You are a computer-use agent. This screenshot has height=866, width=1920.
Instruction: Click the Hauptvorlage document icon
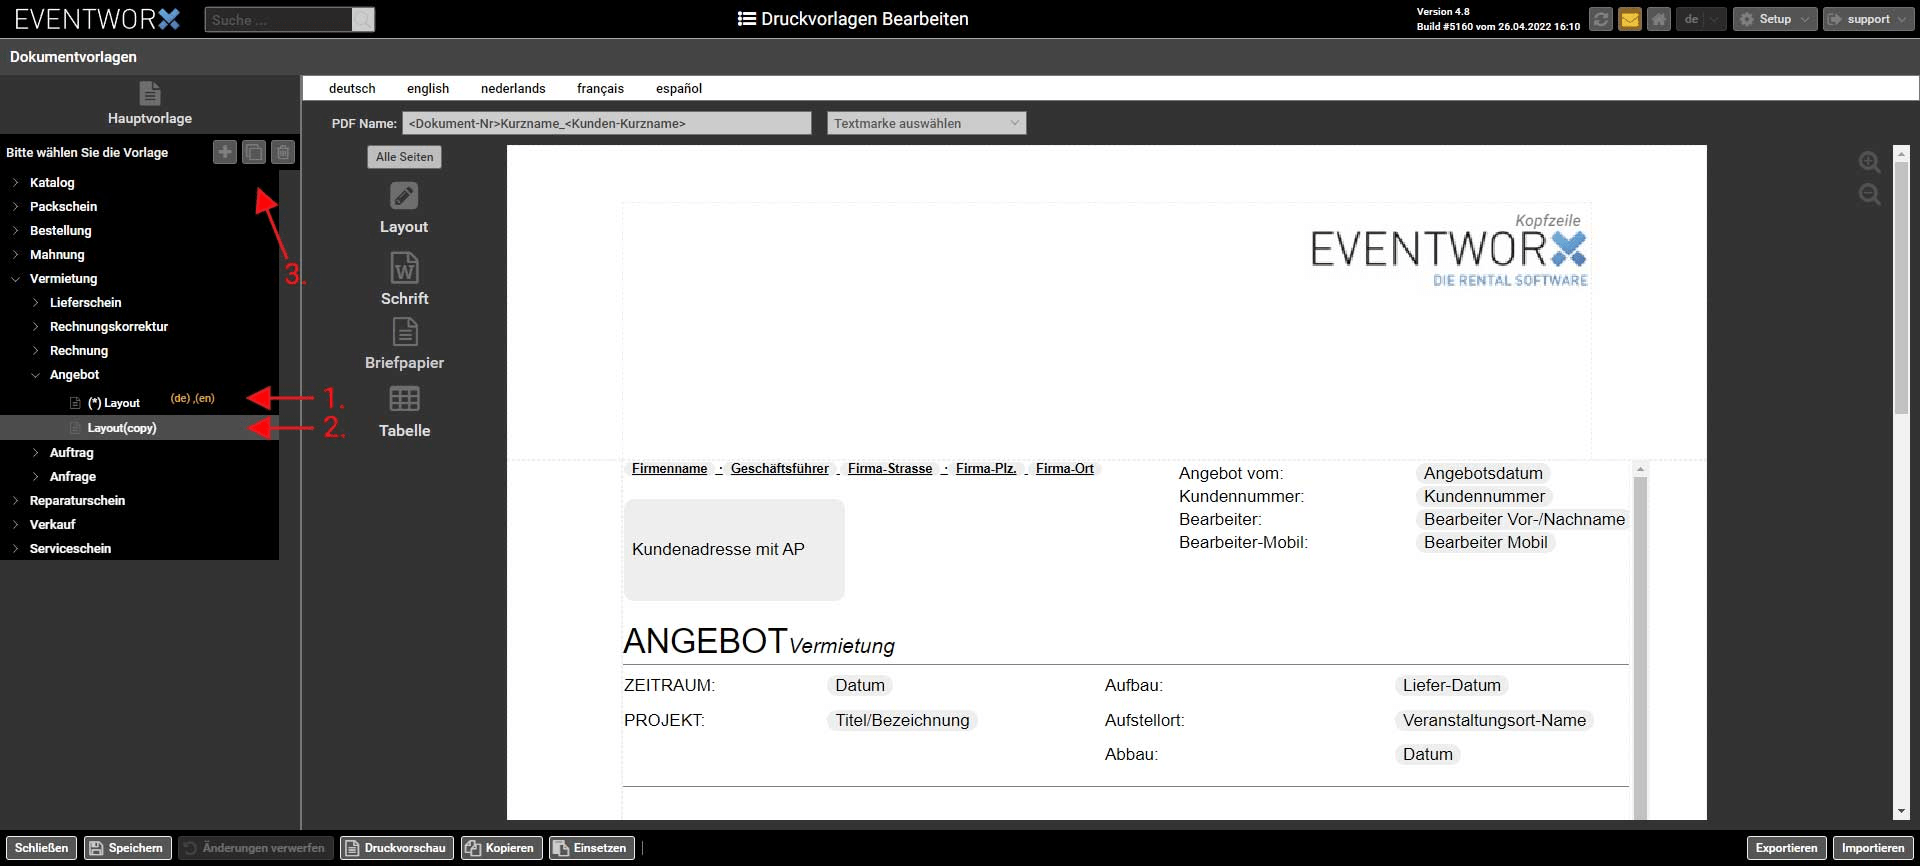coord(150,93)
